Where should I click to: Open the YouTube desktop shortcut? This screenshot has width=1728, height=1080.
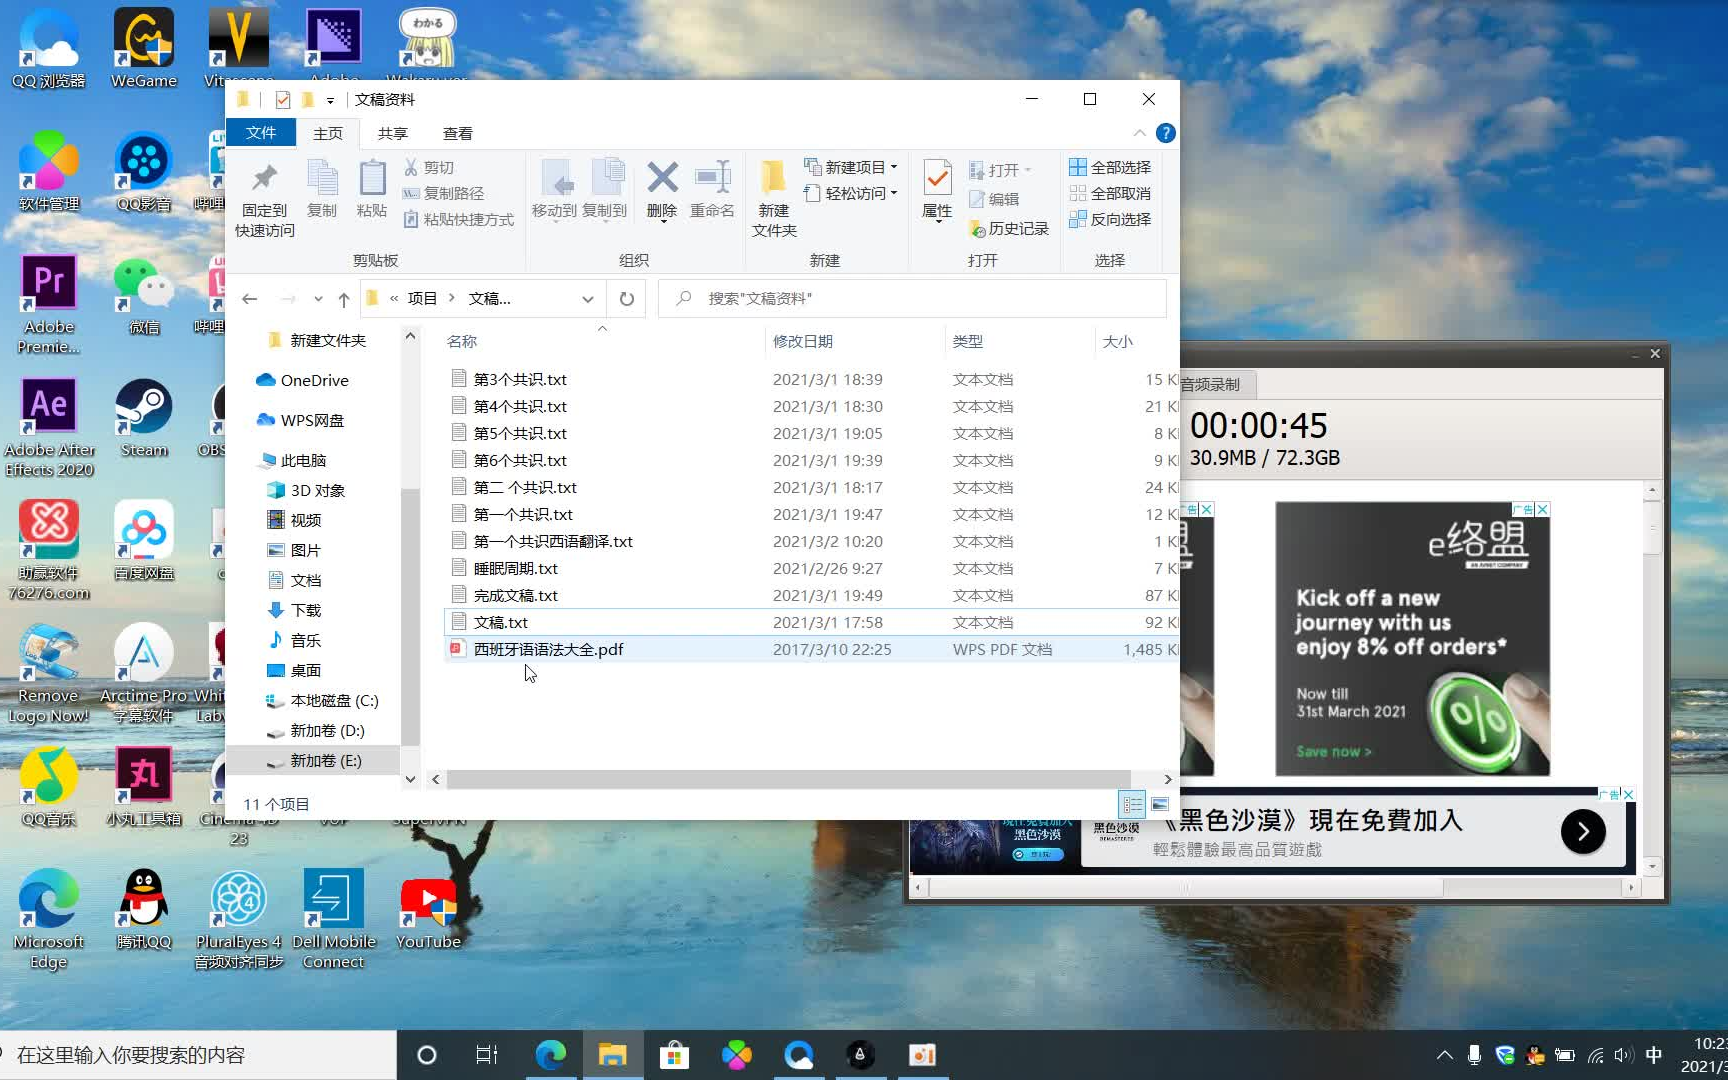click(x=428, y=910)
